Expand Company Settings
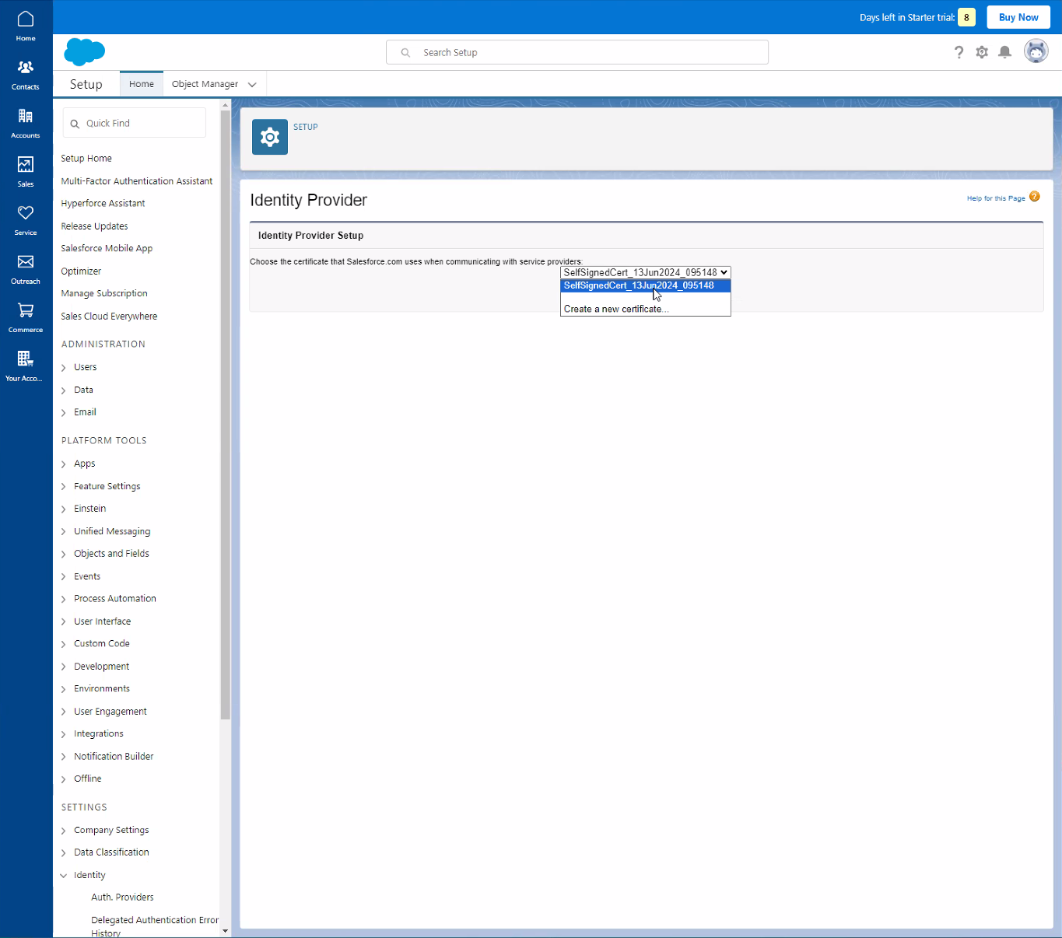 [x=64, y=830]
